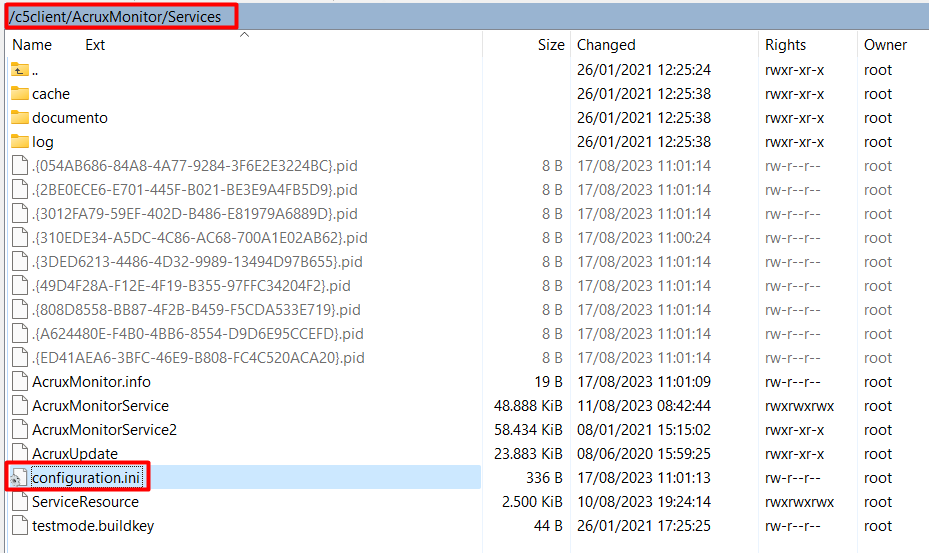Click the date 11/08/2023 08:42:44
The width and height of the screenshot is (929, 553).
pos(644,406)
